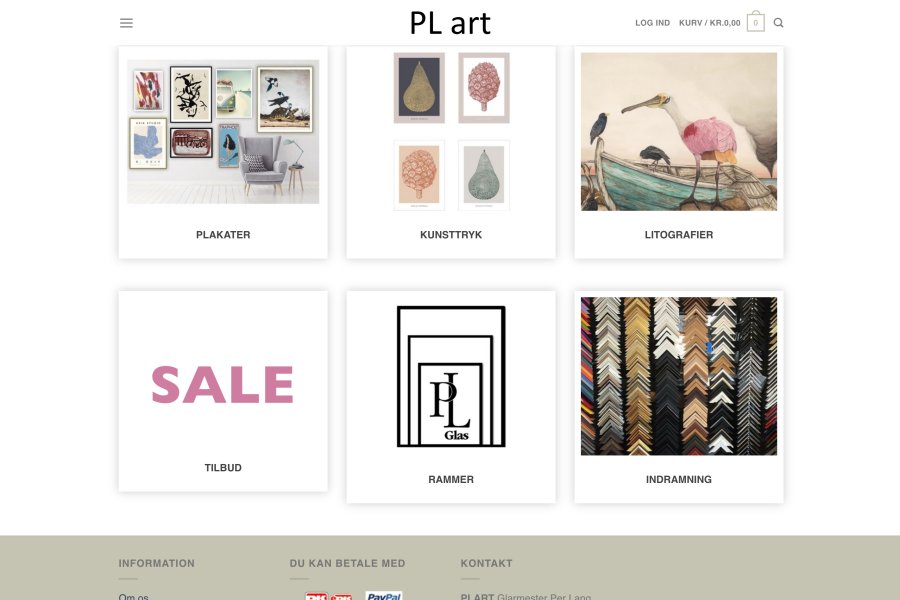Open the PLAKATER category

(x=223, y=235)
